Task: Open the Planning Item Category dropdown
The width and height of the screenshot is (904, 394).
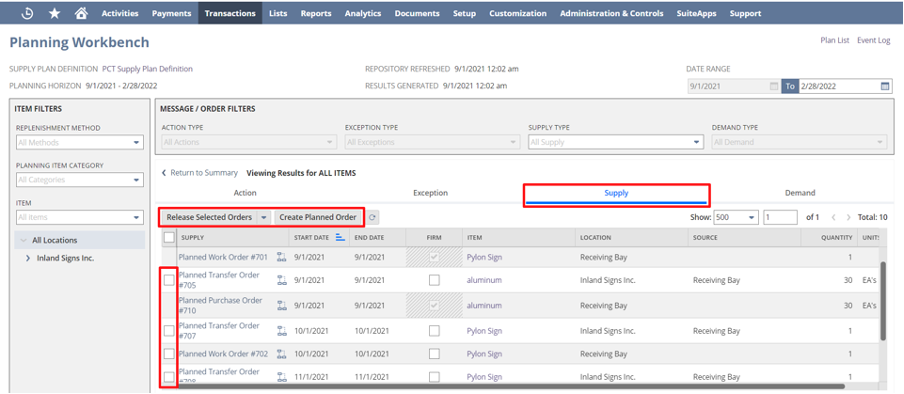Action: point(80,180)
